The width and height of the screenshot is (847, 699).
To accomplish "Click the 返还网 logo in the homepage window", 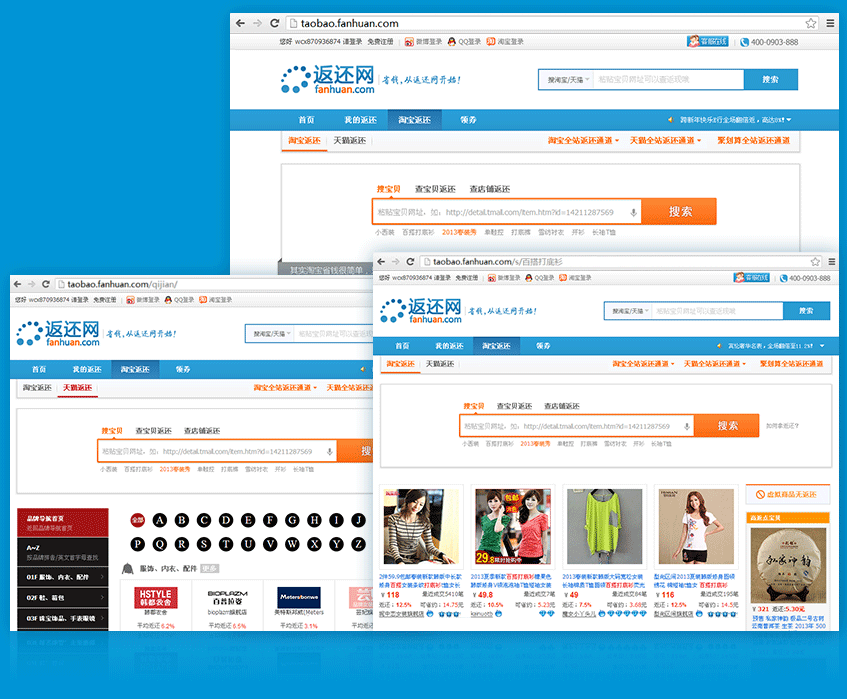I will point(328,79).
